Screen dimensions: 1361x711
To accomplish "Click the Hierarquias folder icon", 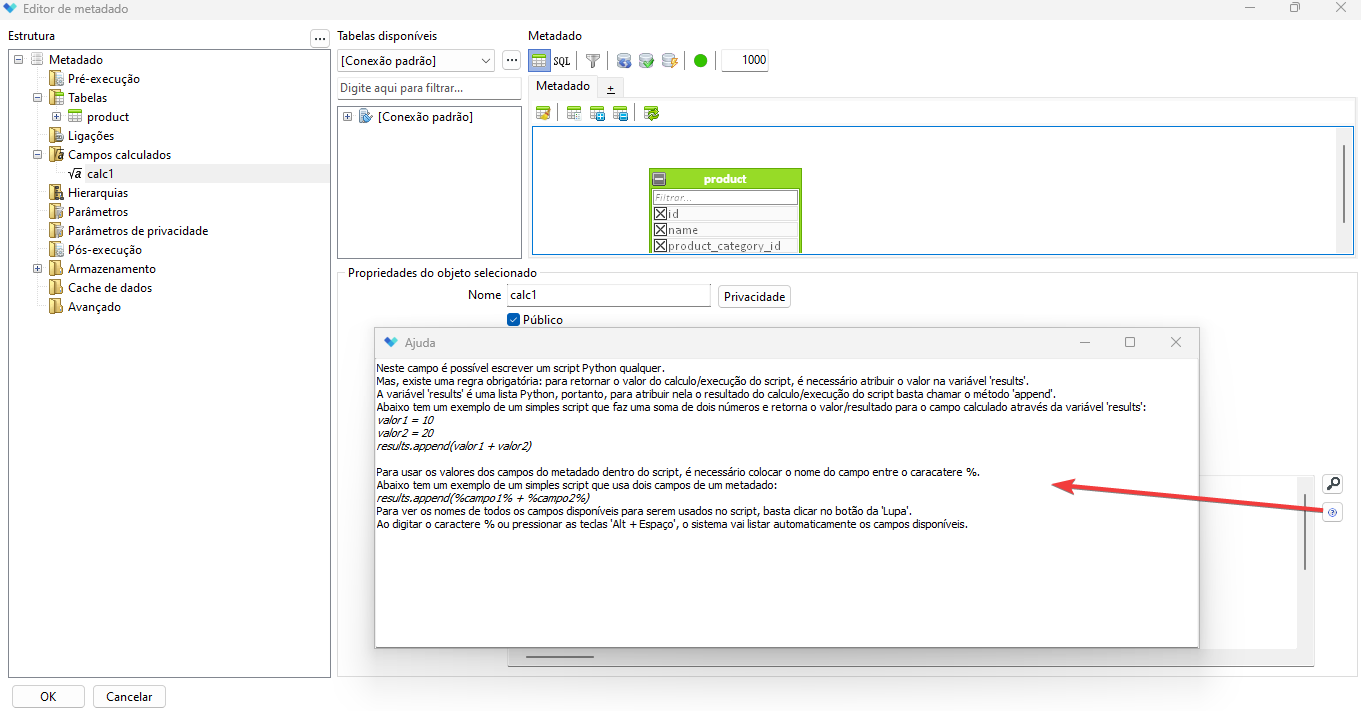I will [57, 193].
